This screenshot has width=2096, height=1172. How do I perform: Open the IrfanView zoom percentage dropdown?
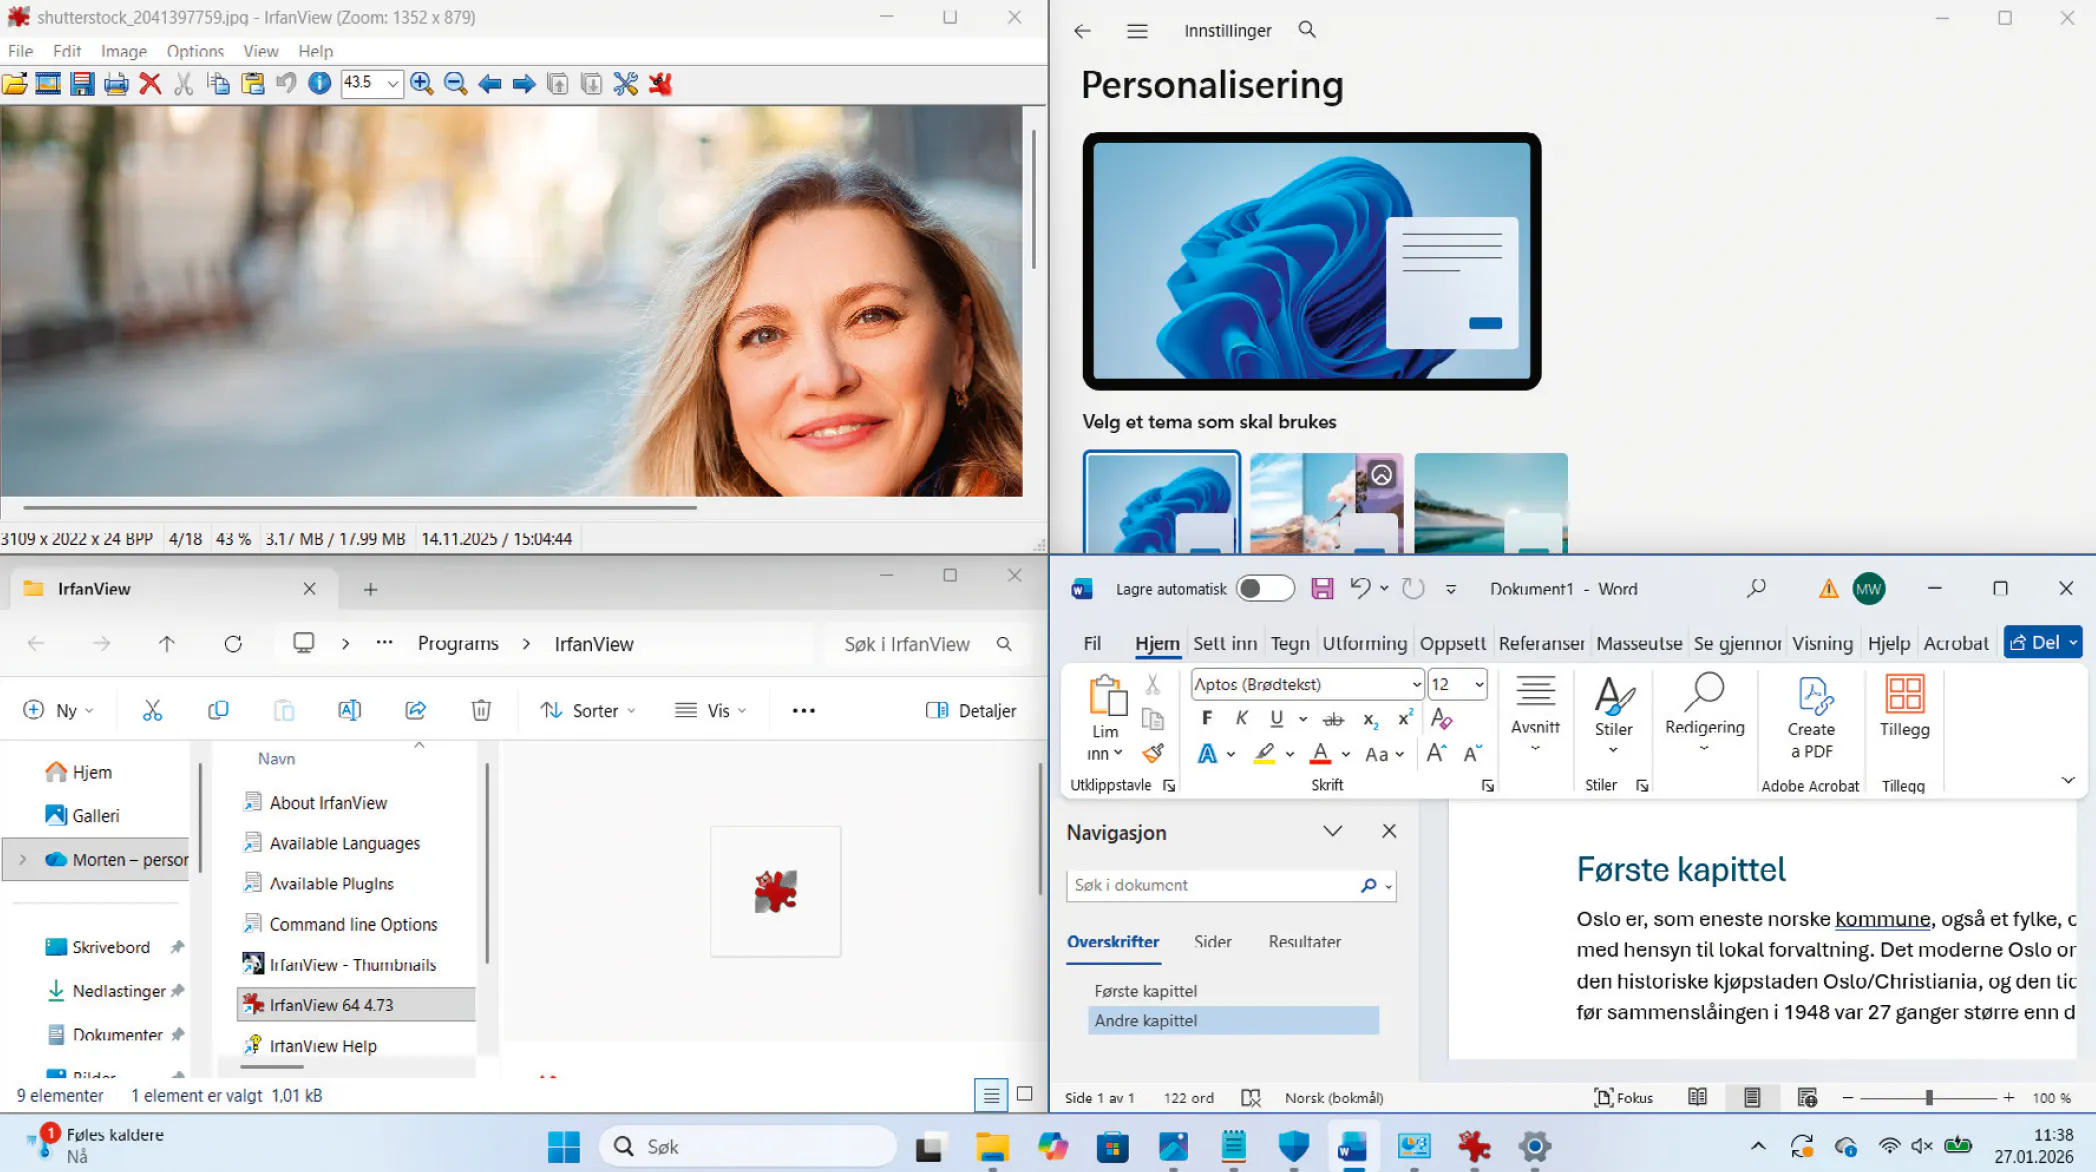coord(393,84)
